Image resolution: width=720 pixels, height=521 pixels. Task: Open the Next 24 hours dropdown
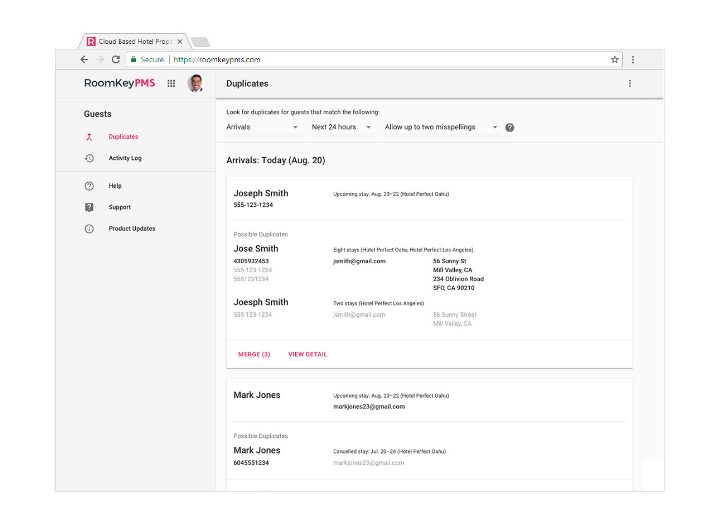coord(341,128)
